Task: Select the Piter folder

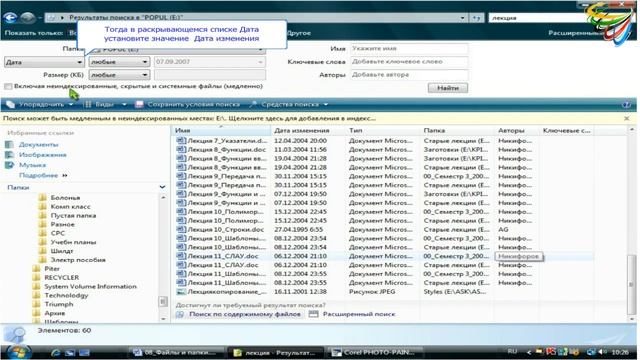Action: tap(52, 269)
